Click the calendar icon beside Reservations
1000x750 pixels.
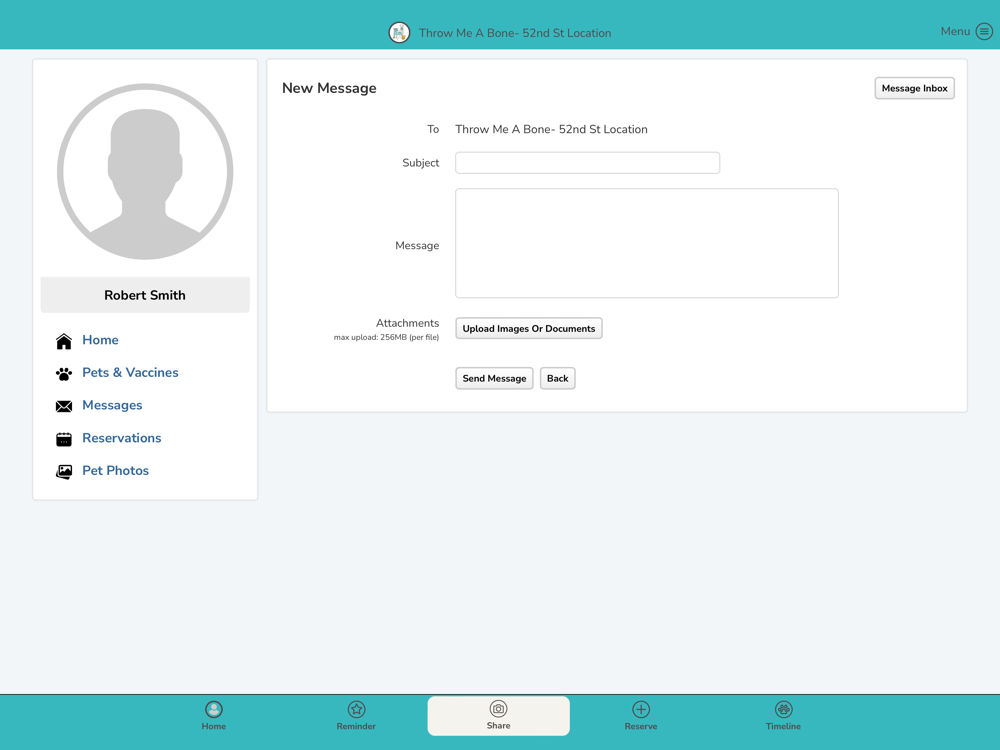coord(64,439)
